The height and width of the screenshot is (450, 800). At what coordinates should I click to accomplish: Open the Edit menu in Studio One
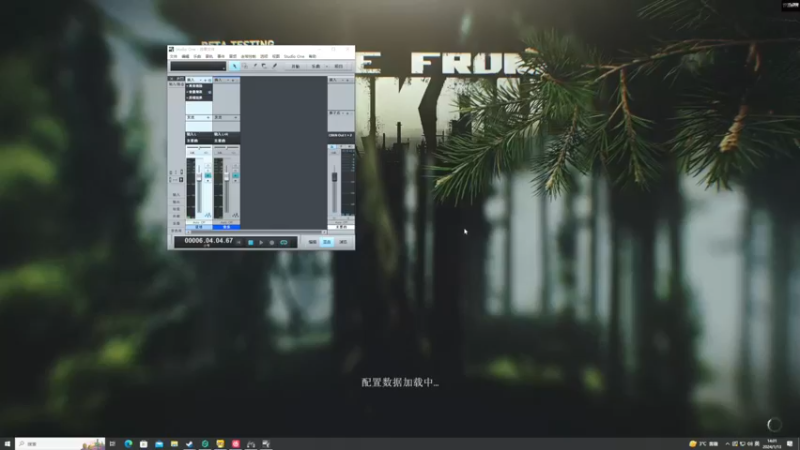tap(185, 56)
